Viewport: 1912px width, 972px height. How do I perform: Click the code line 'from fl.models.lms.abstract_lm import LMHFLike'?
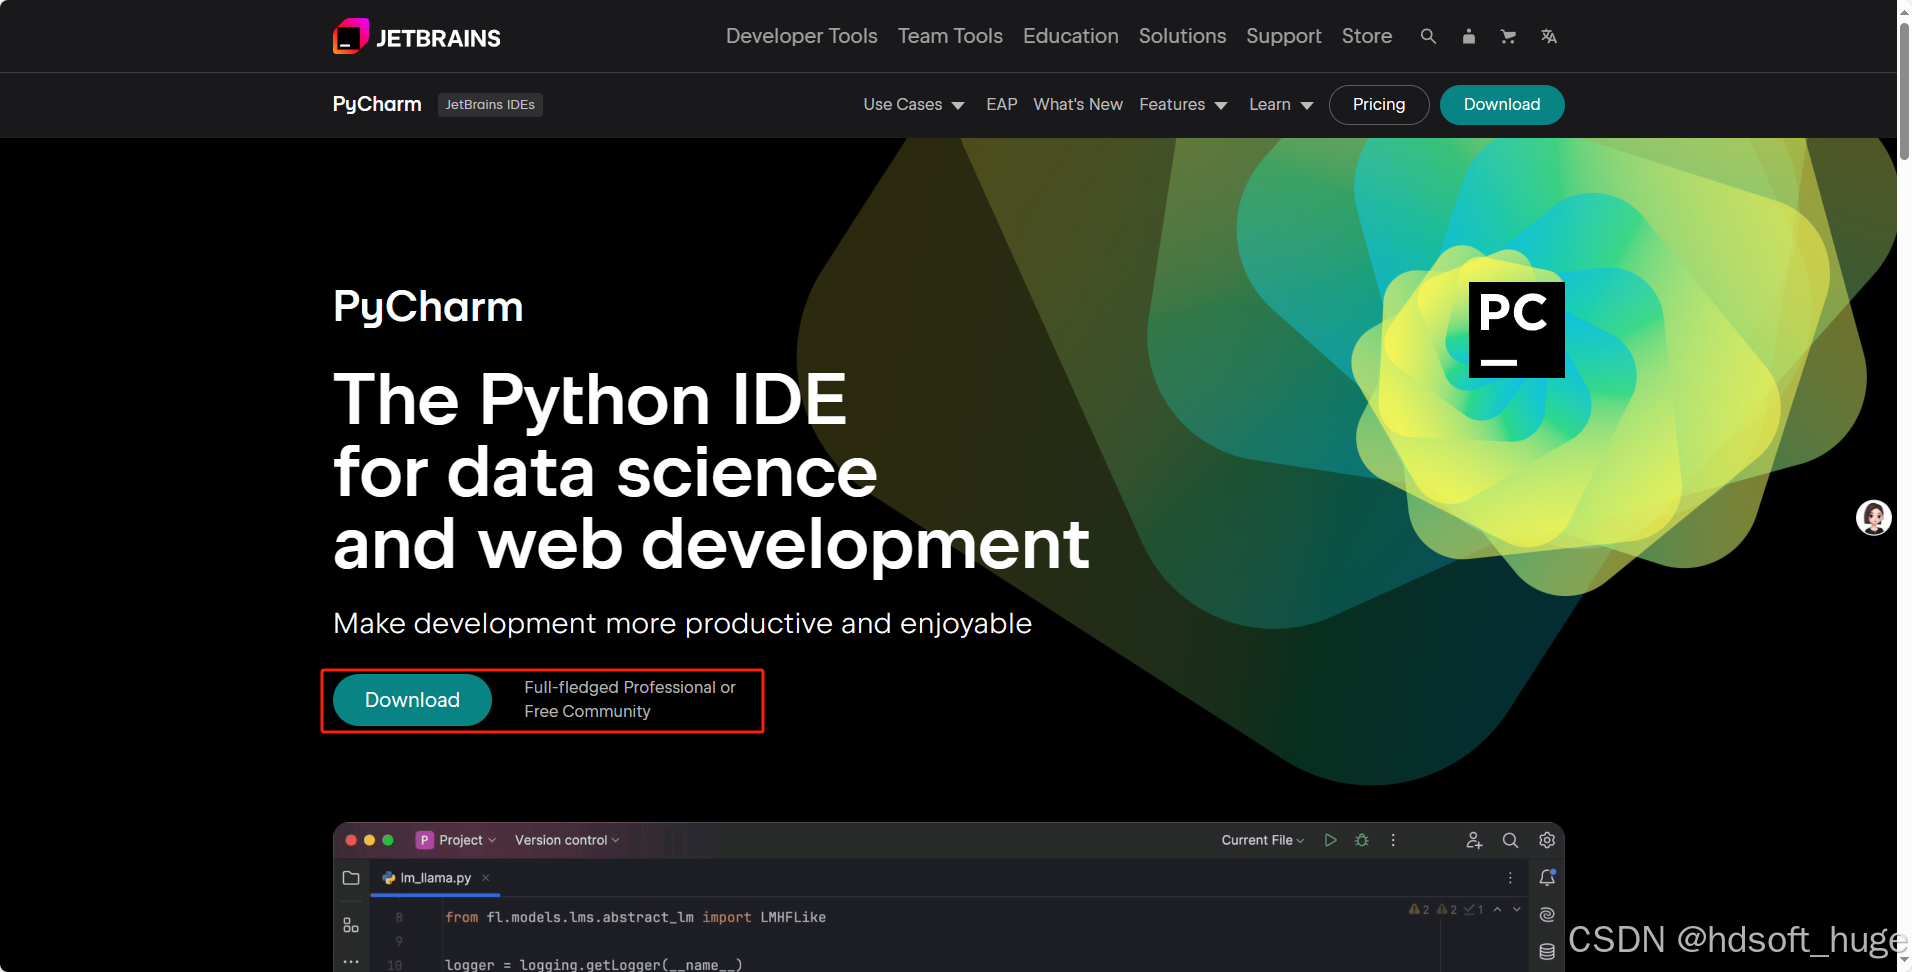coord(635,917)
